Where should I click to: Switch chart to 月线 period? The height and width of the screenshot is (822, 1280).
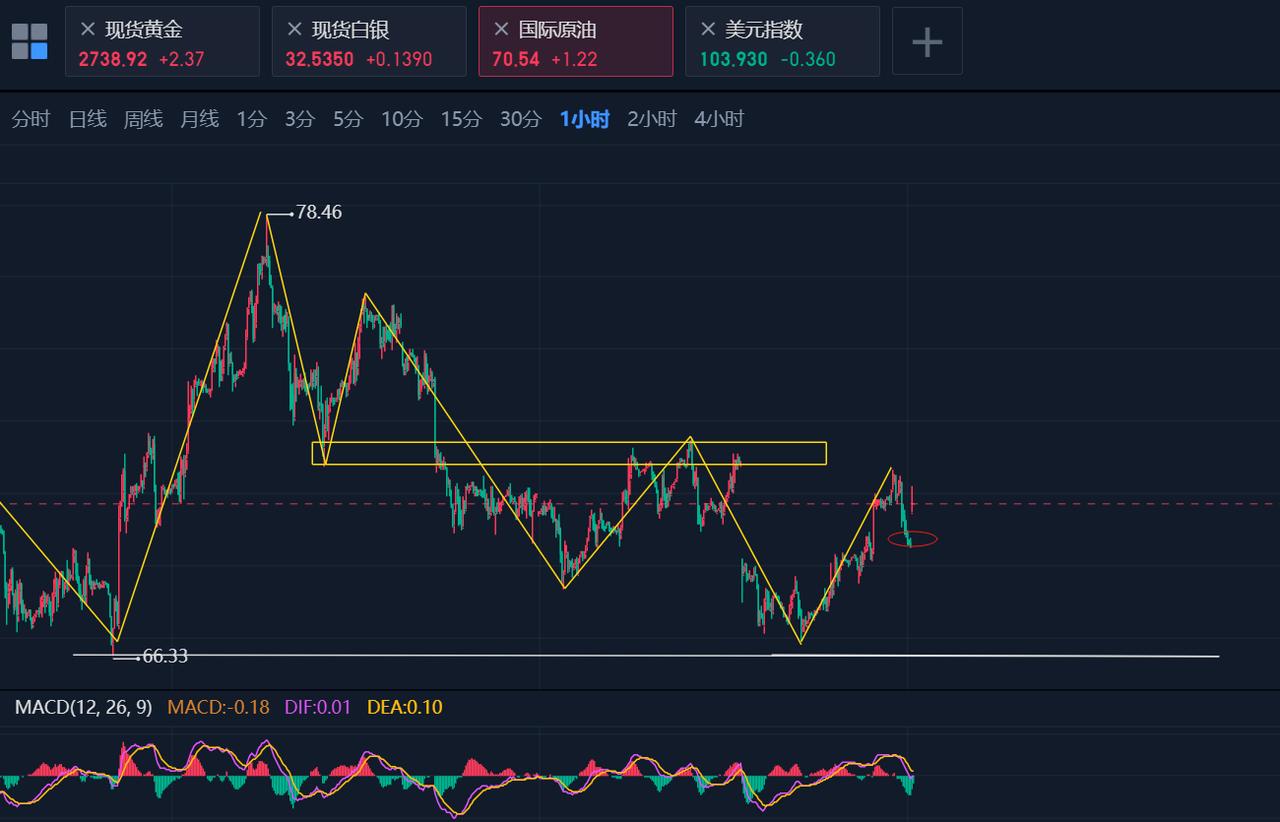click(199, 119)
